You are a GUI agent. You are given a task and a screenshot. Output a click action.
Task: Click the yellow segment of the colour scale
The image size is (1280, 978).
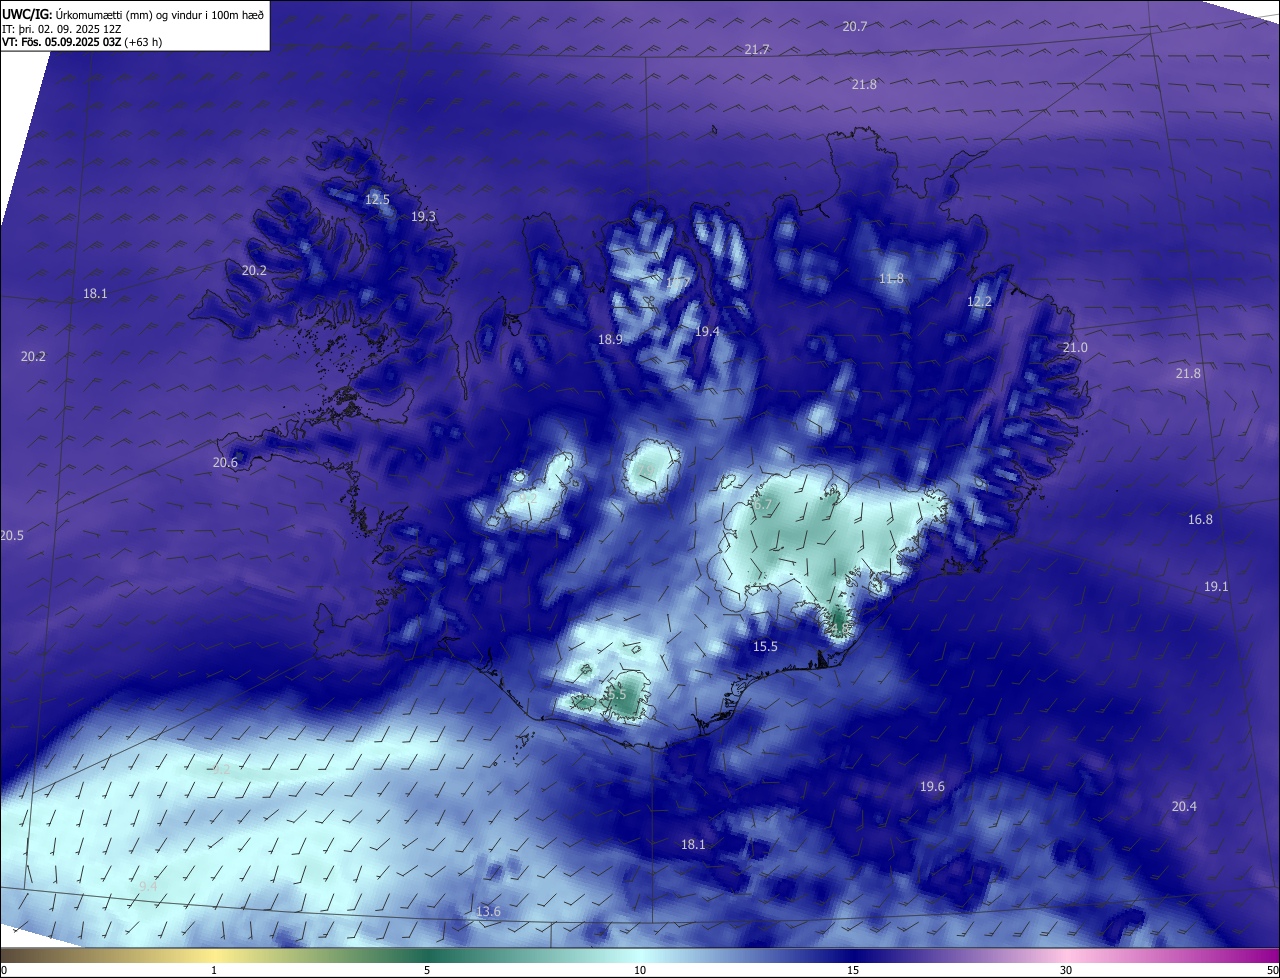[215, 956]
